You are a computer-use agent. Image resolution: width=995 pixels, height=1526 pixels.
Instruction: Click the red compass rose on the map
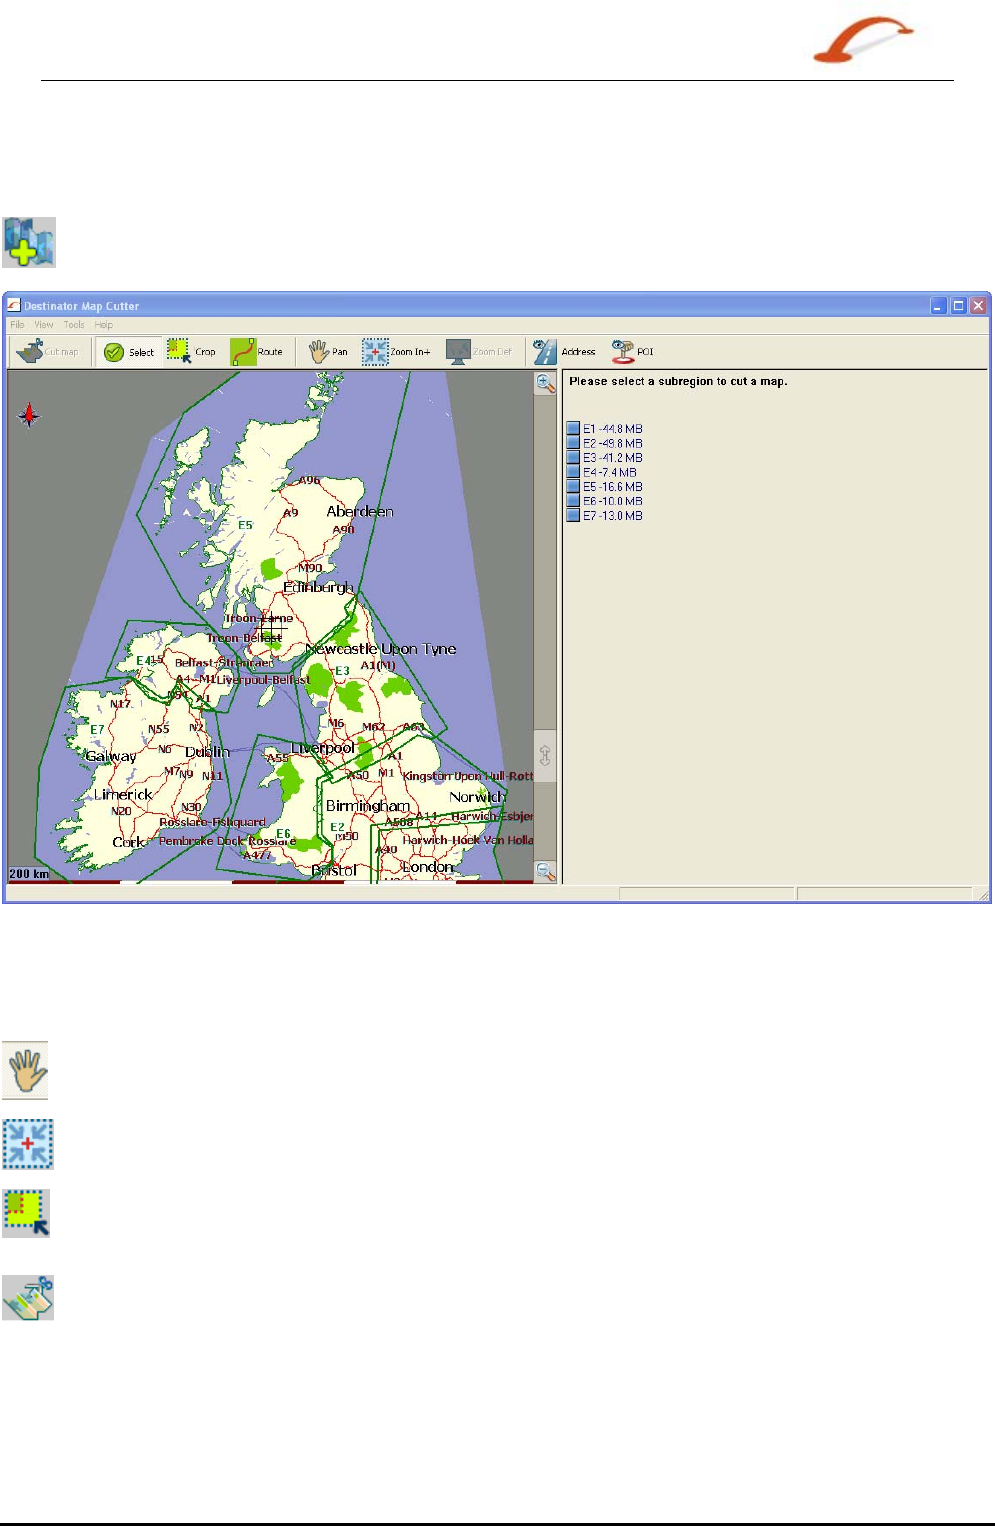[x=29, y=415]
